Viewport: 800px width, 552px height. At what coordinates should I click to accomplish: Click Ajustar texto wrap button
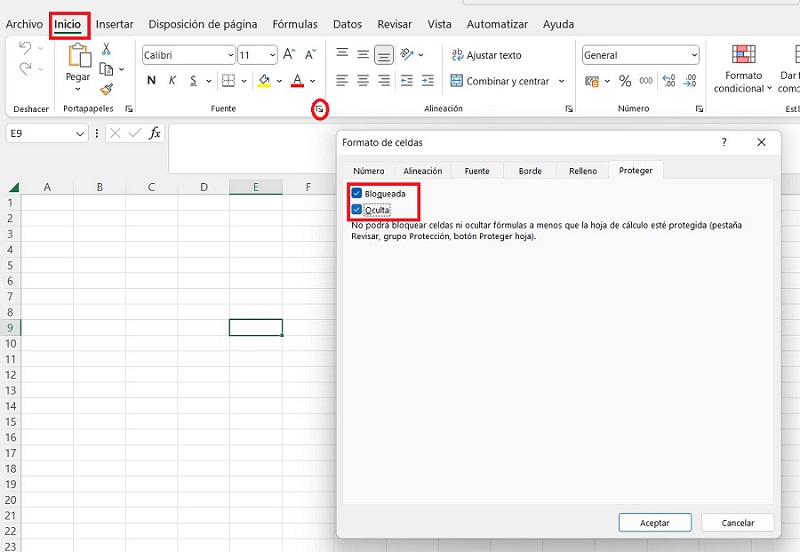(x=486, y=55)
